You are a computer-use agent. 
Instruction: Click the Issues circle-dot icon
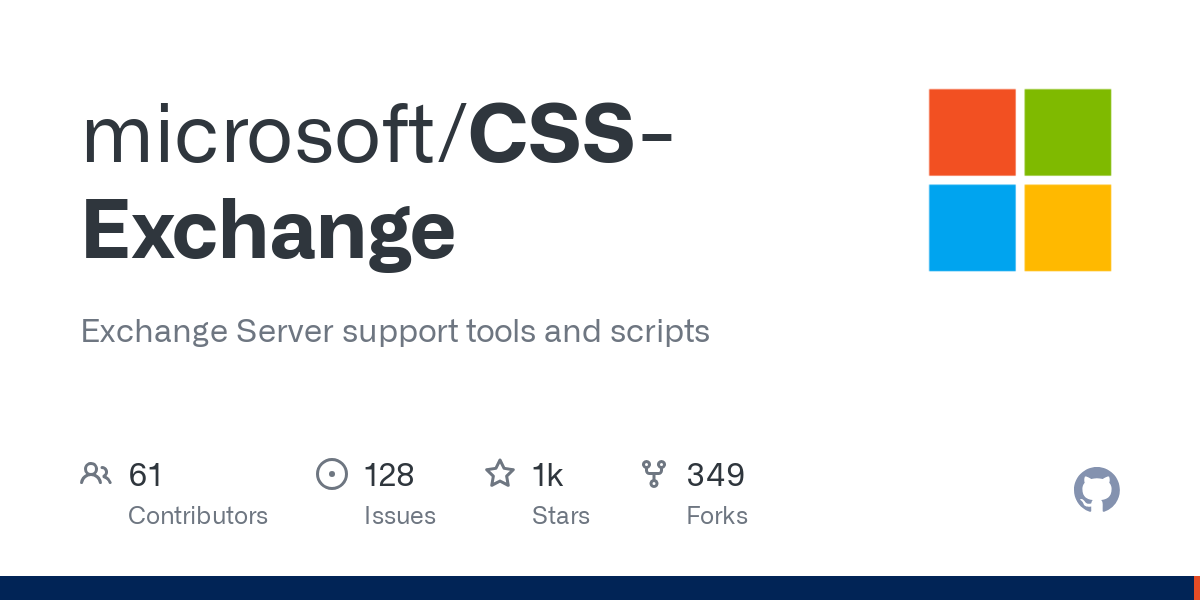331,474
